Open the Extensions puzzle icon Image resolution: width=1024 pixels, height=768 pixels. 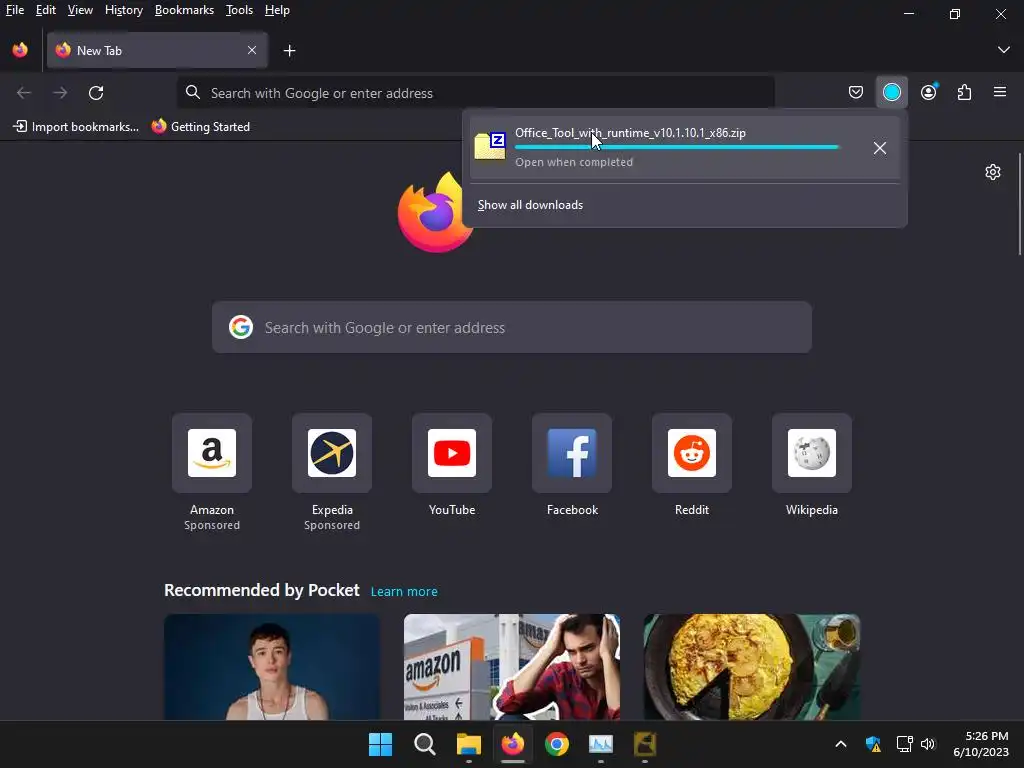pyautogui.click(x=964, y=93)
